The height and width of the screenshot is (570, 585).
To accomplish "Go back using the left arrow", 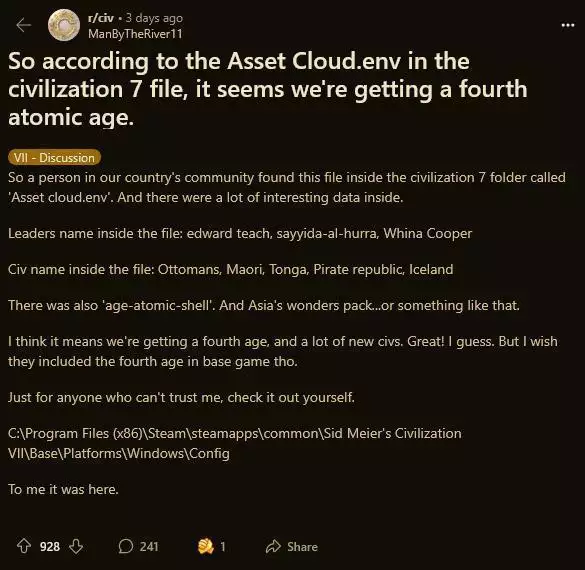I will pyautogui.click(x=24, y=25).
